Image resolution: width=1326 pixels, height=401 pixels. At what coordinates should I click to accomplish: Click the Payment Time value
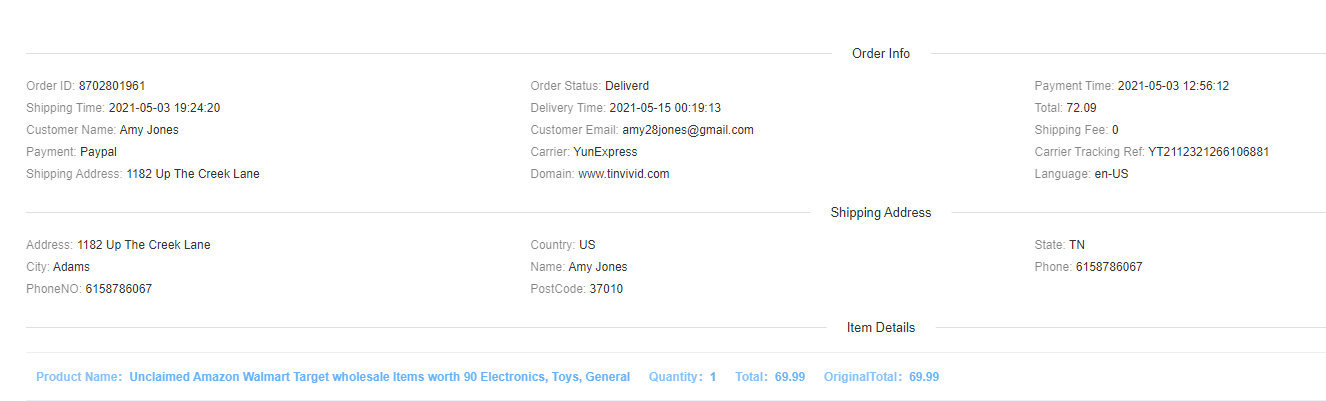1173,86
